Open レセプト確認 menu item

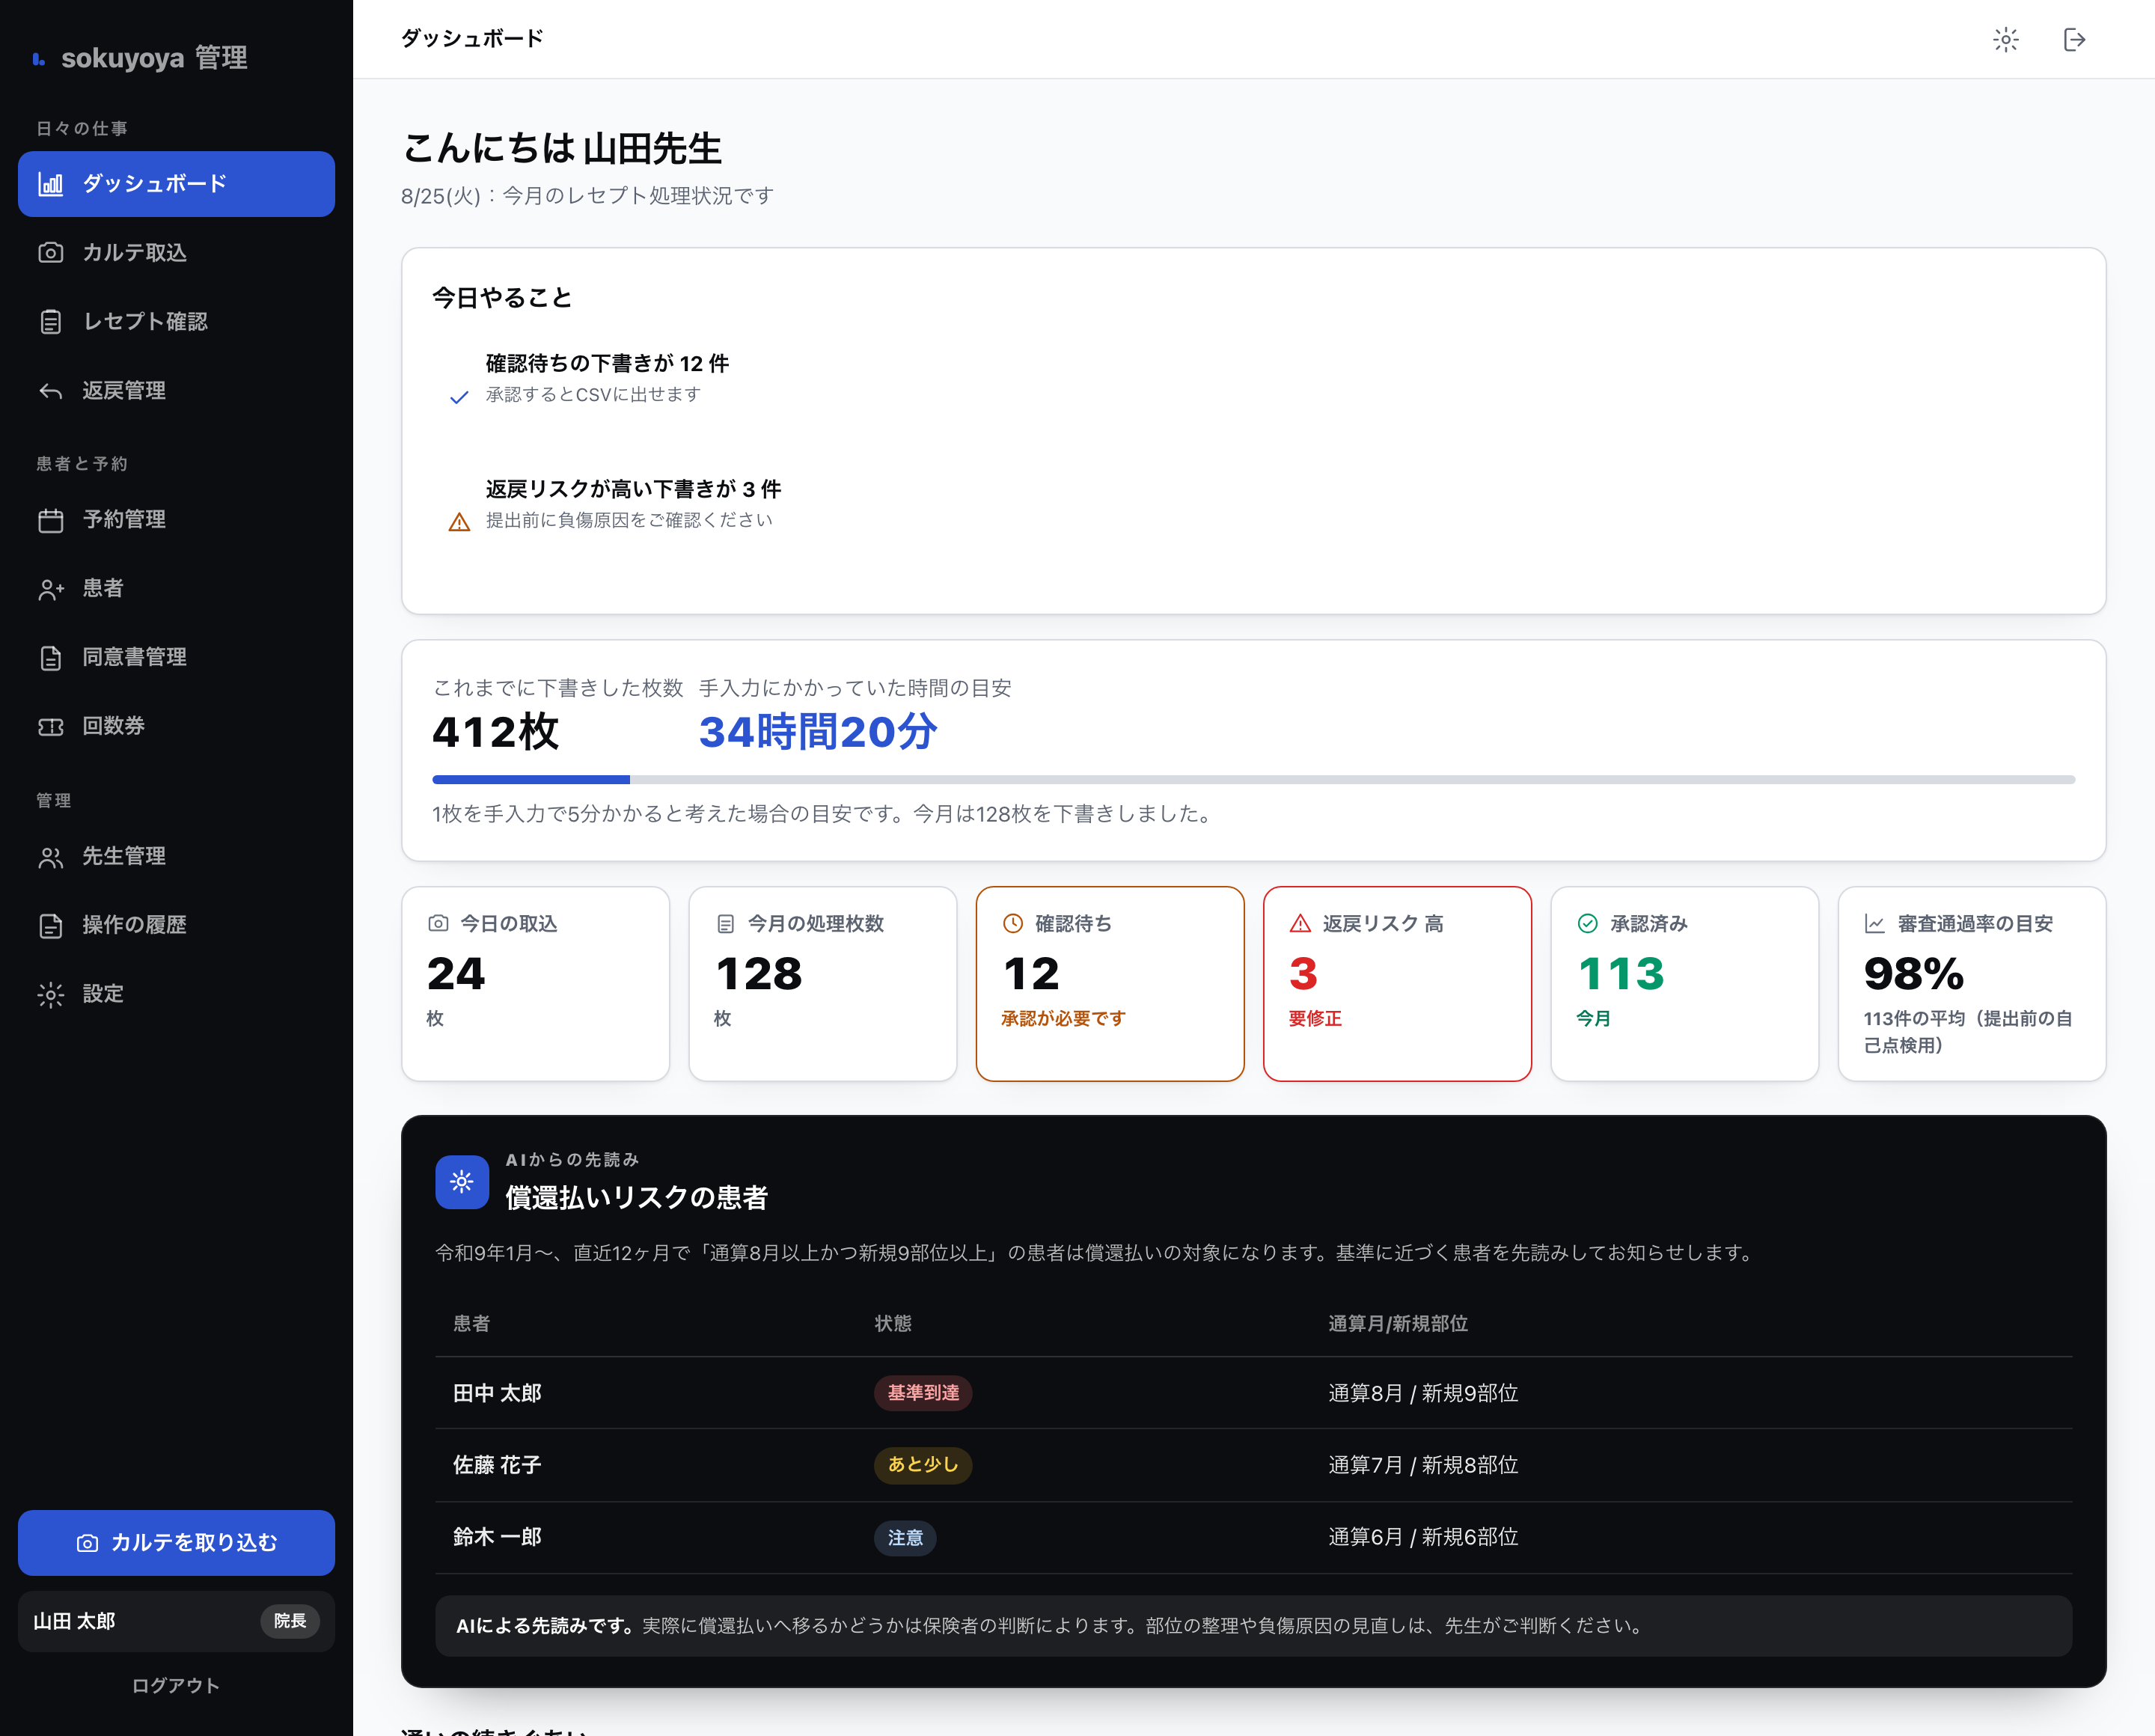point(176,322)
